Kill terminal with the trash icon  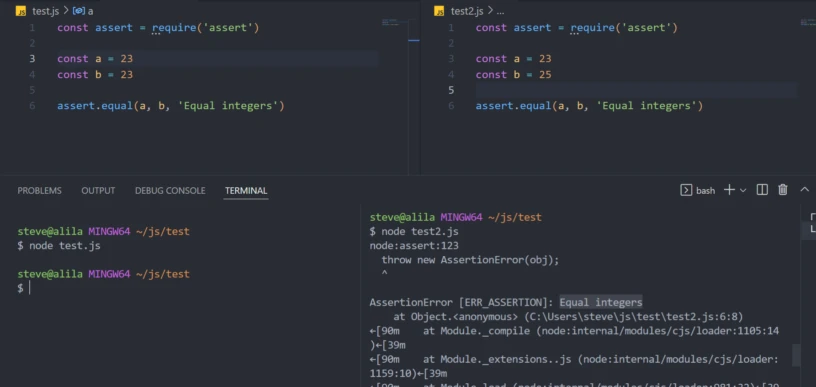coord(783,190)
